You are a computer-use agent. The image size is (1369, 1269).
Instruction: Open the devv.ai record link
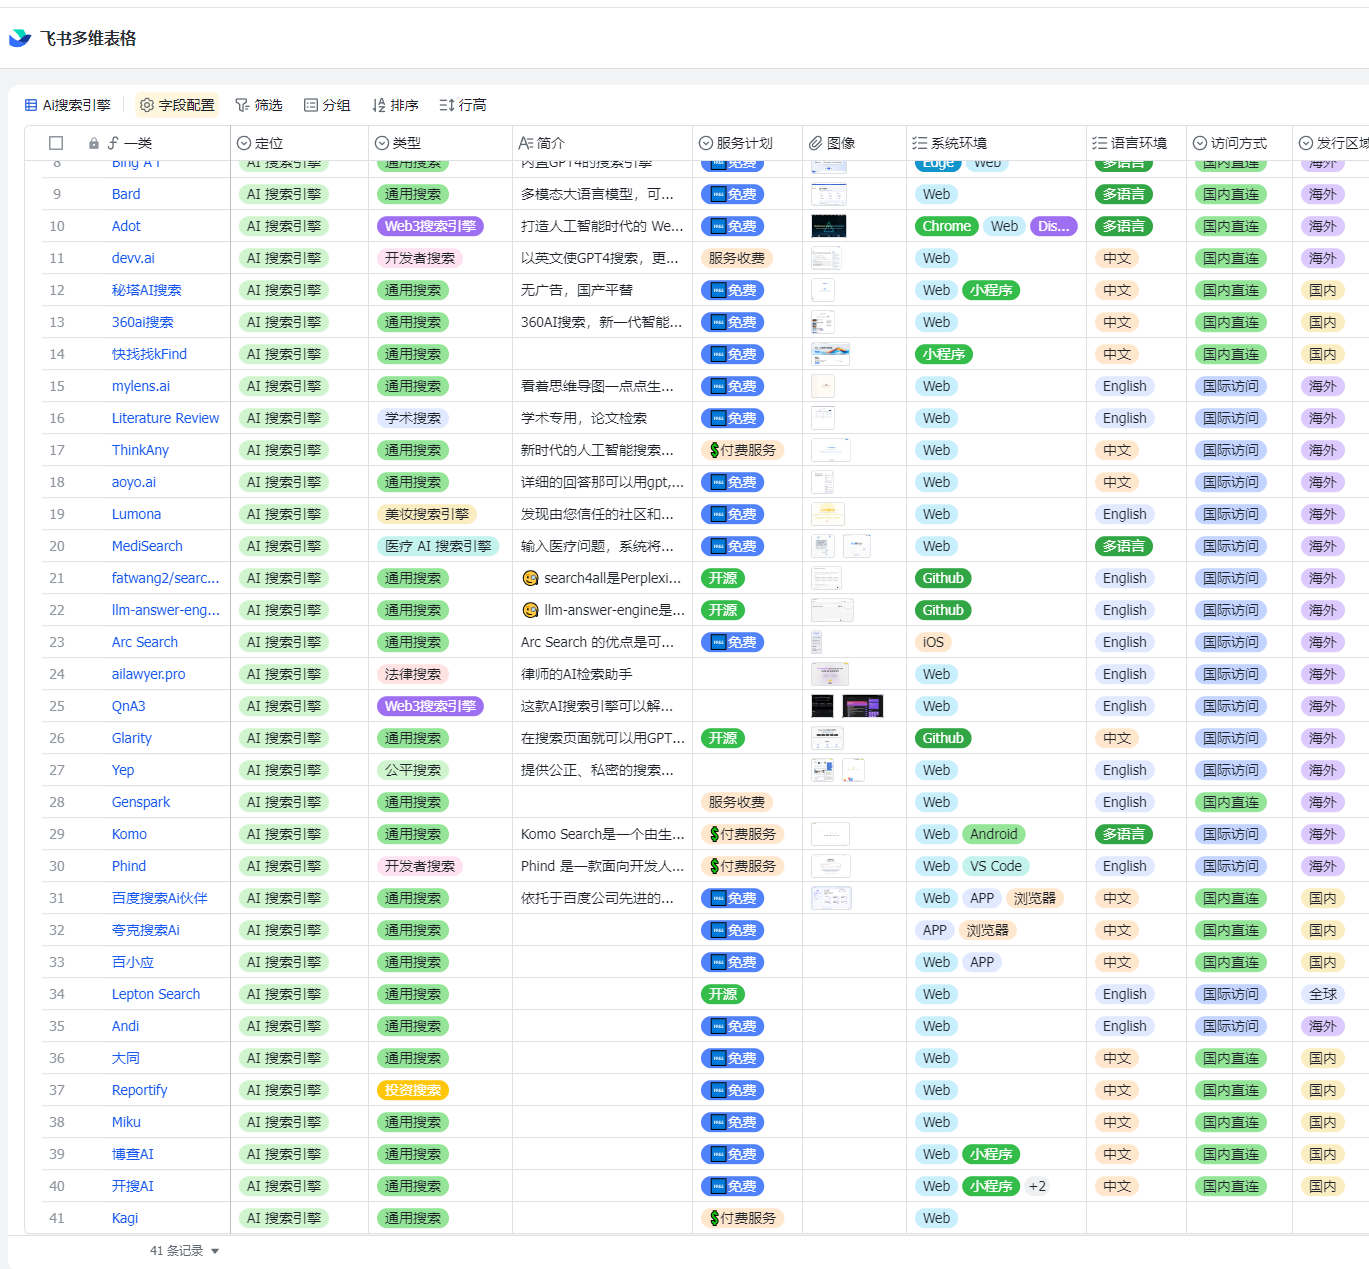(x=133, y=258)
